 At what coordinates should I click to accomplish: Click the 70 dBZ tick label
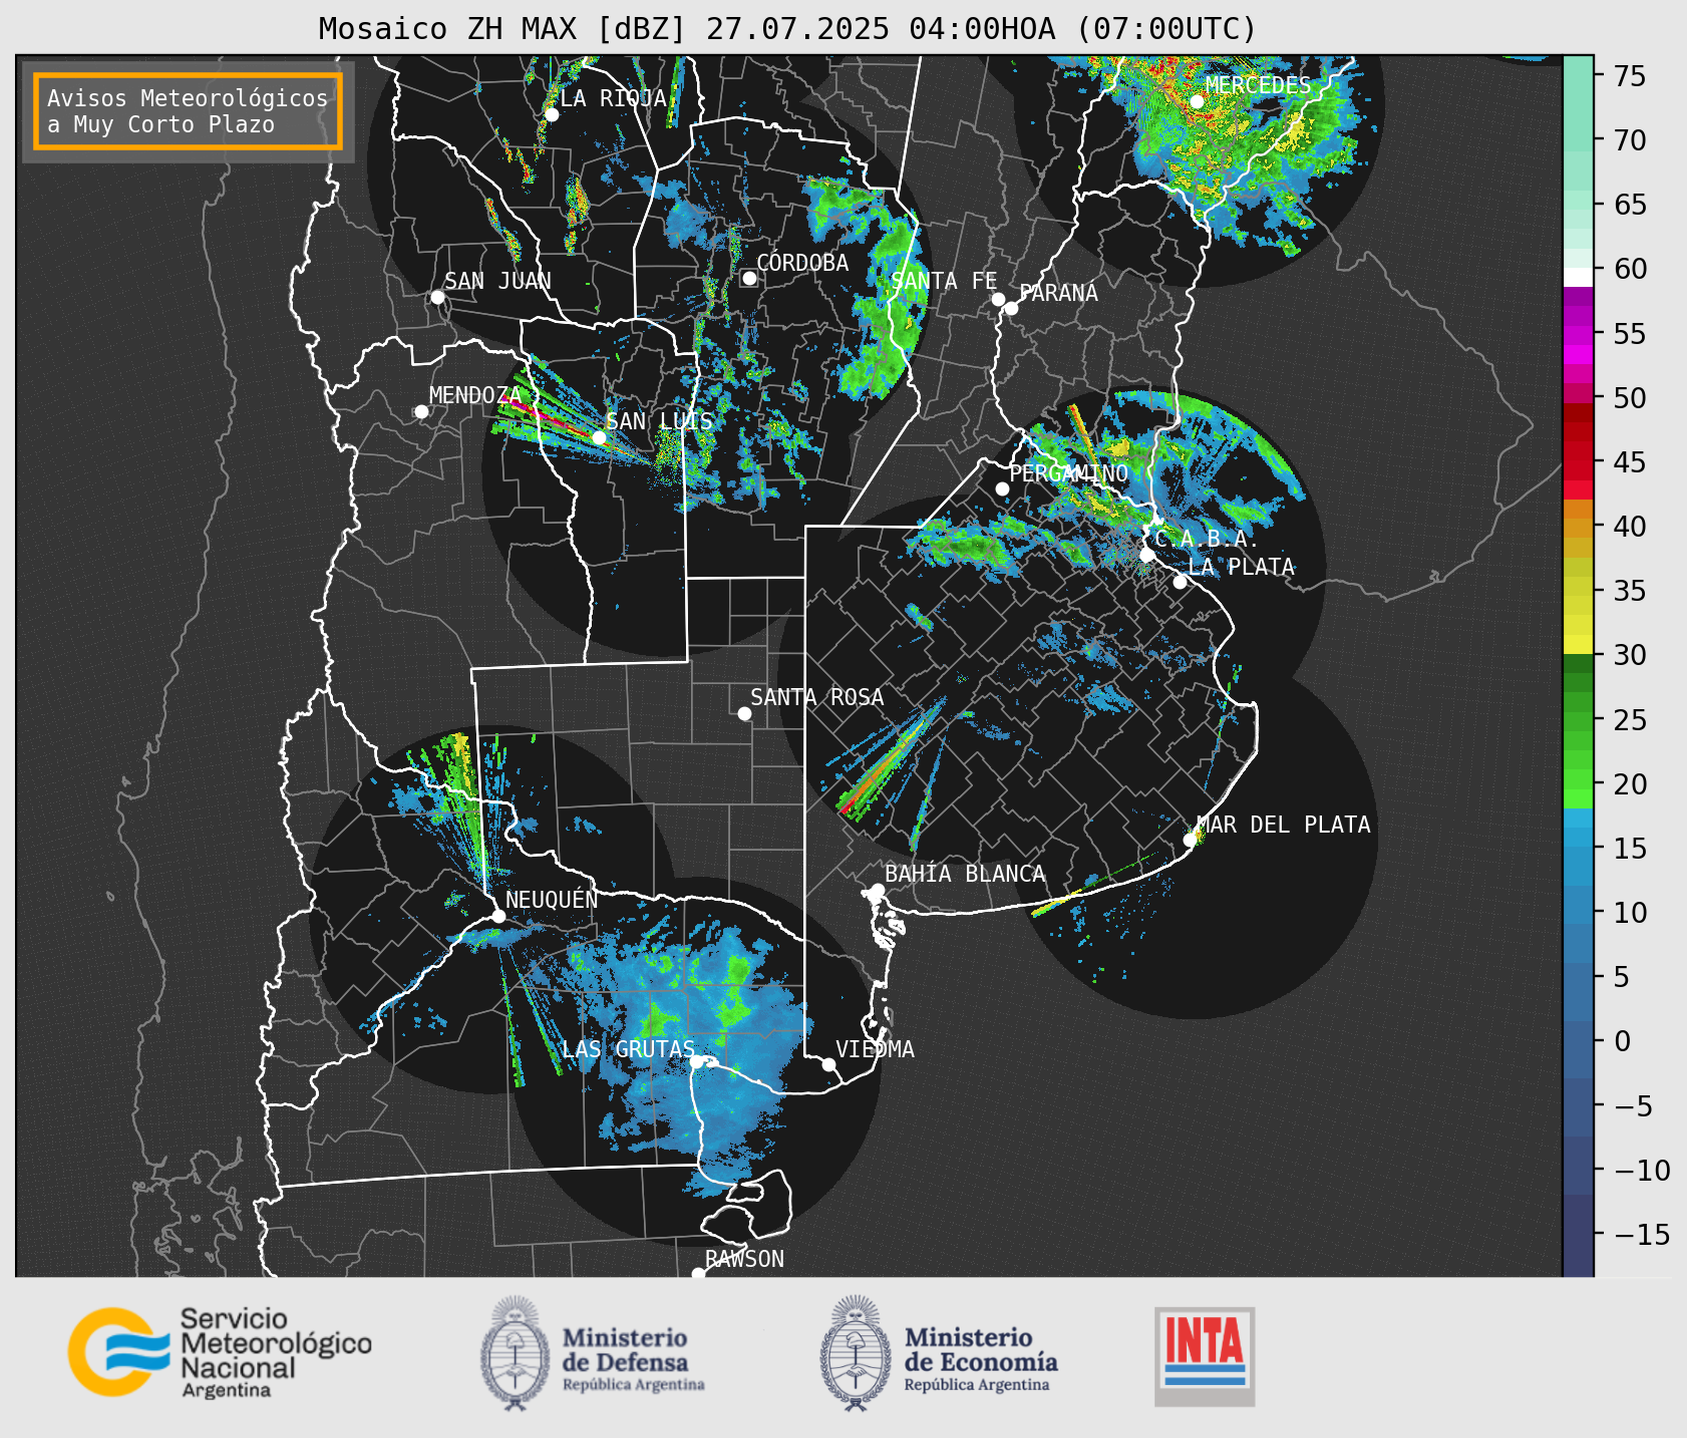[x=1630, y=140]
